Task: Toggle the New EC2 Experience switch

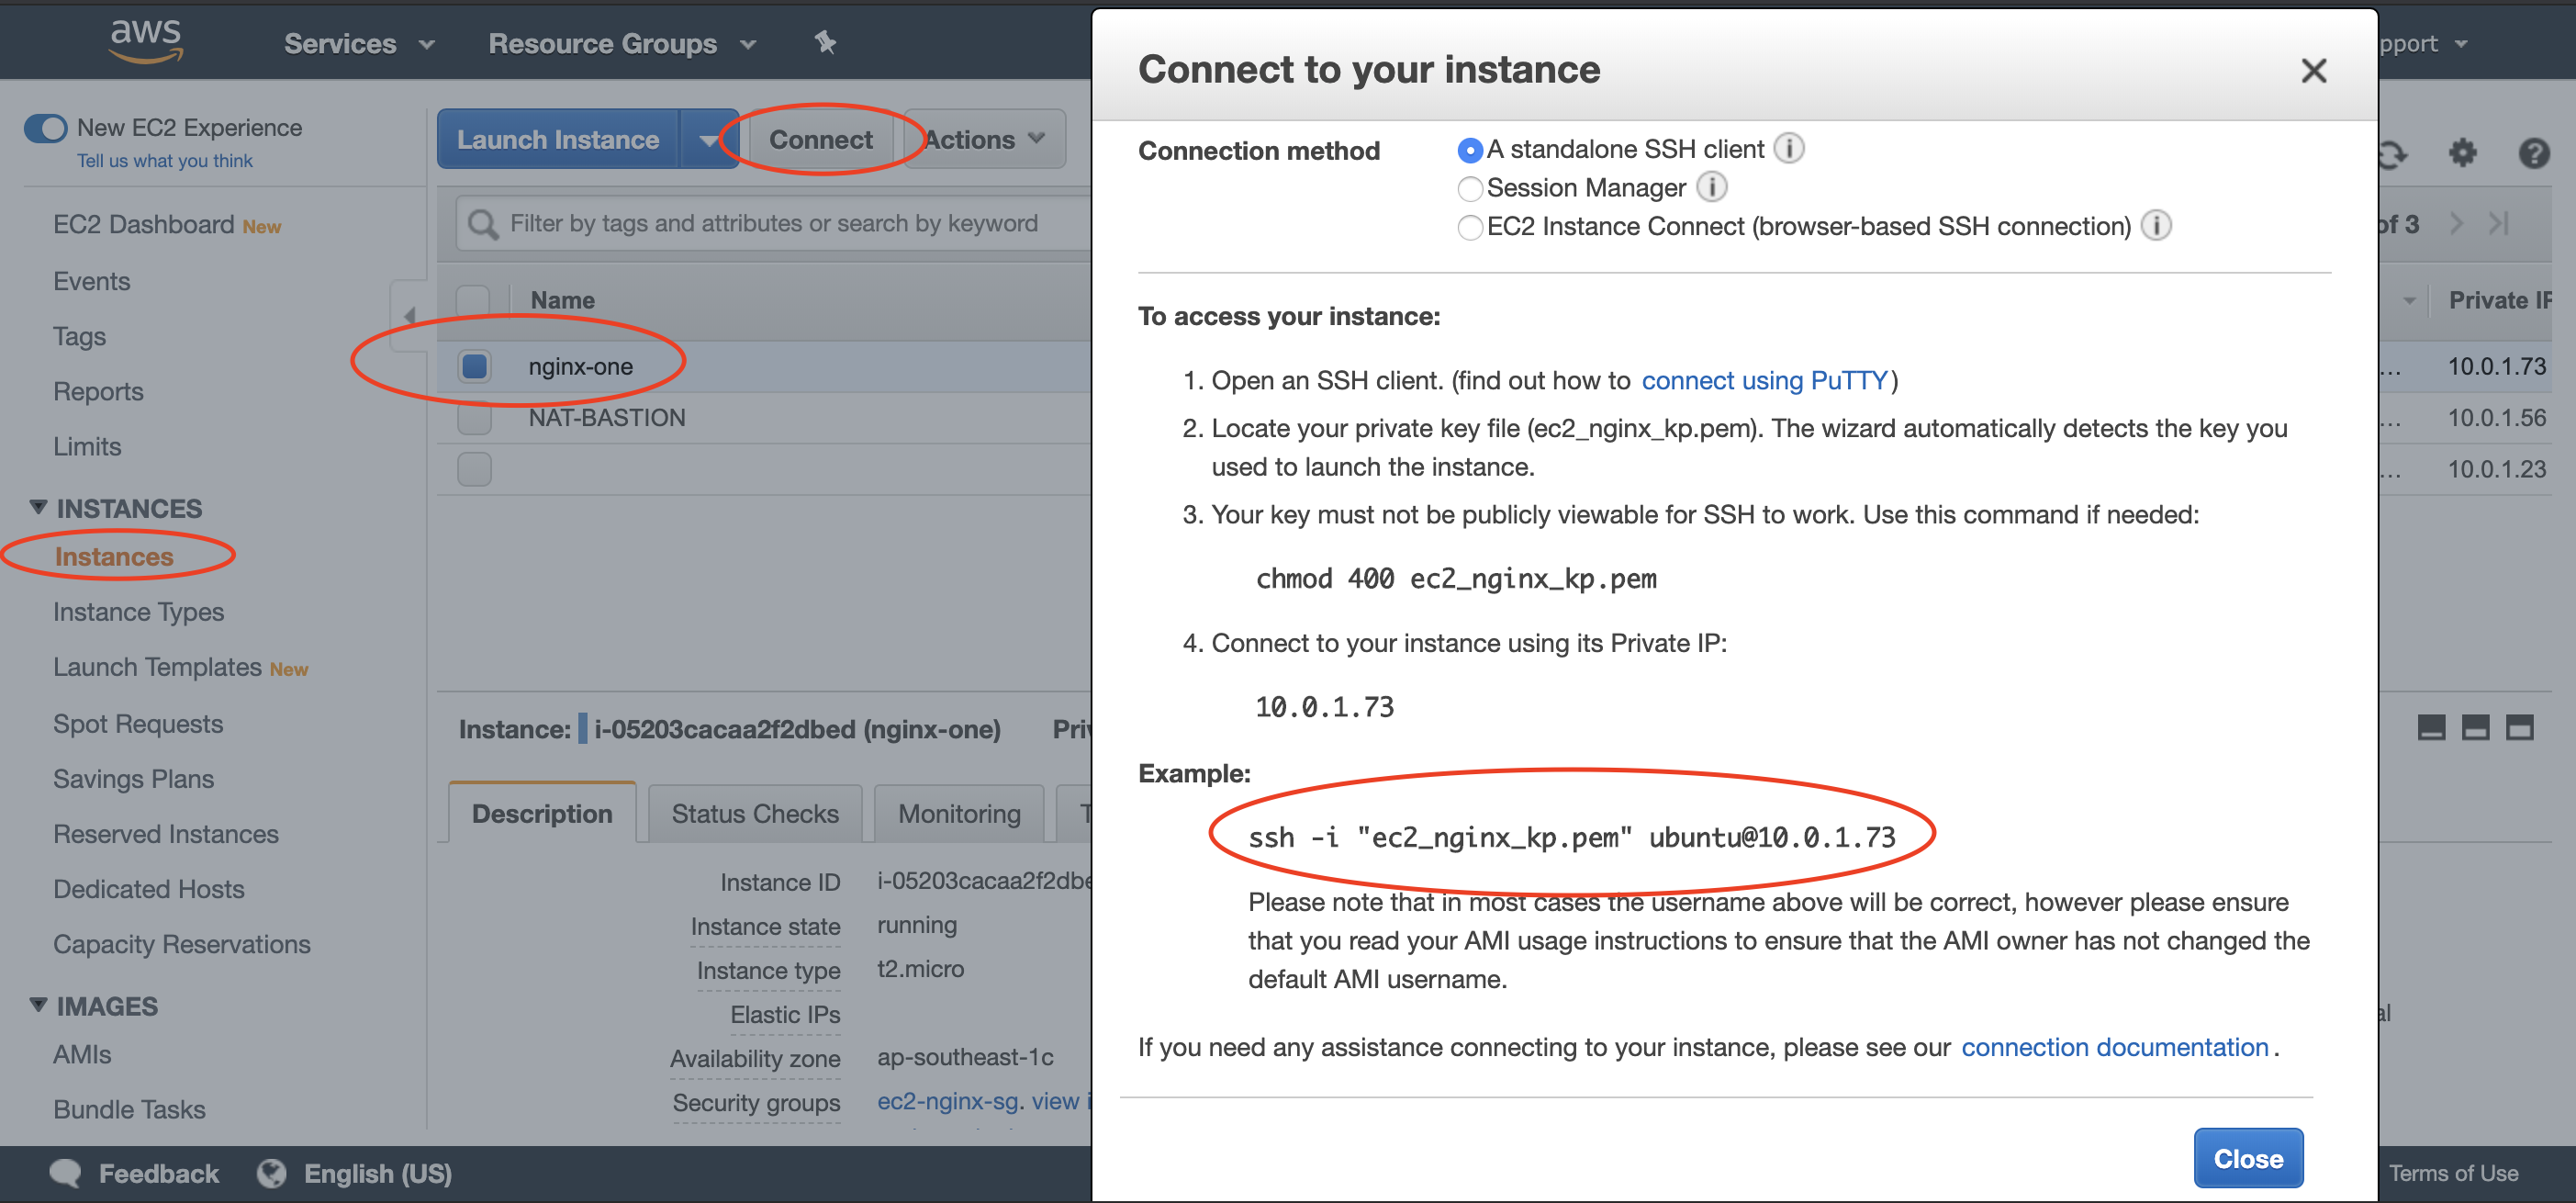Action: pos(46,129)
